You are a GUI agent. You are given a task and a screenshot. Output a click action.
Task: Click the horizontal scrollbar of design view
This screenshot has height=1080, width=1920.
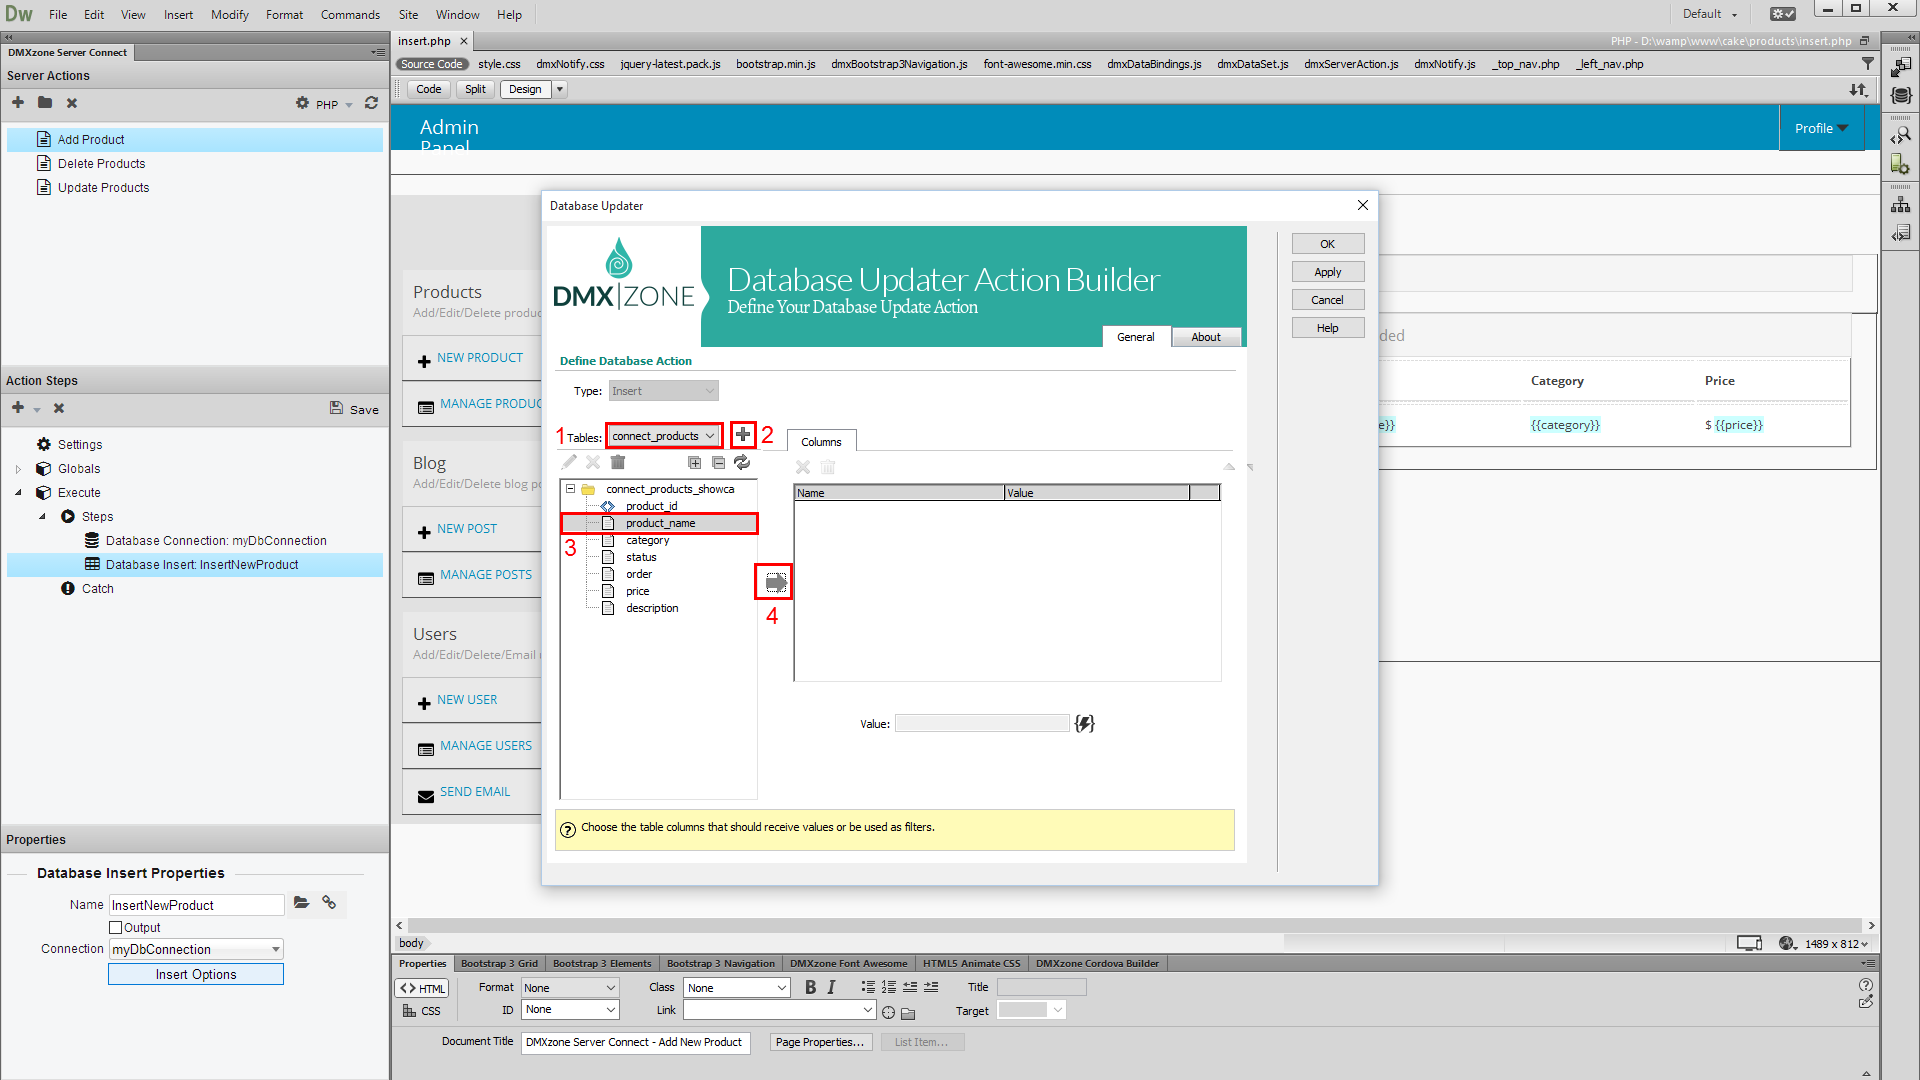1135,926
